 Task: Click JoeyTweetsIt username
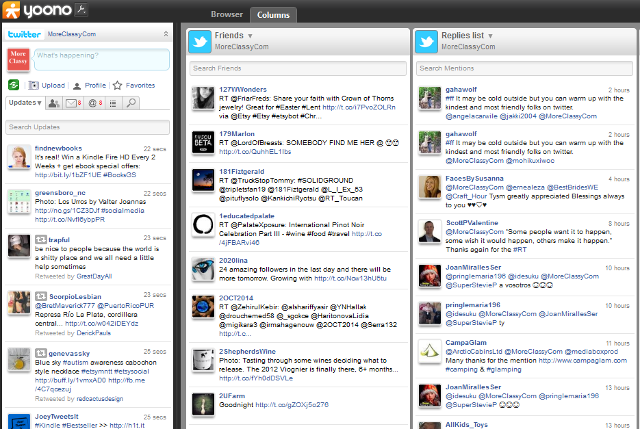(x=56, y=416)
